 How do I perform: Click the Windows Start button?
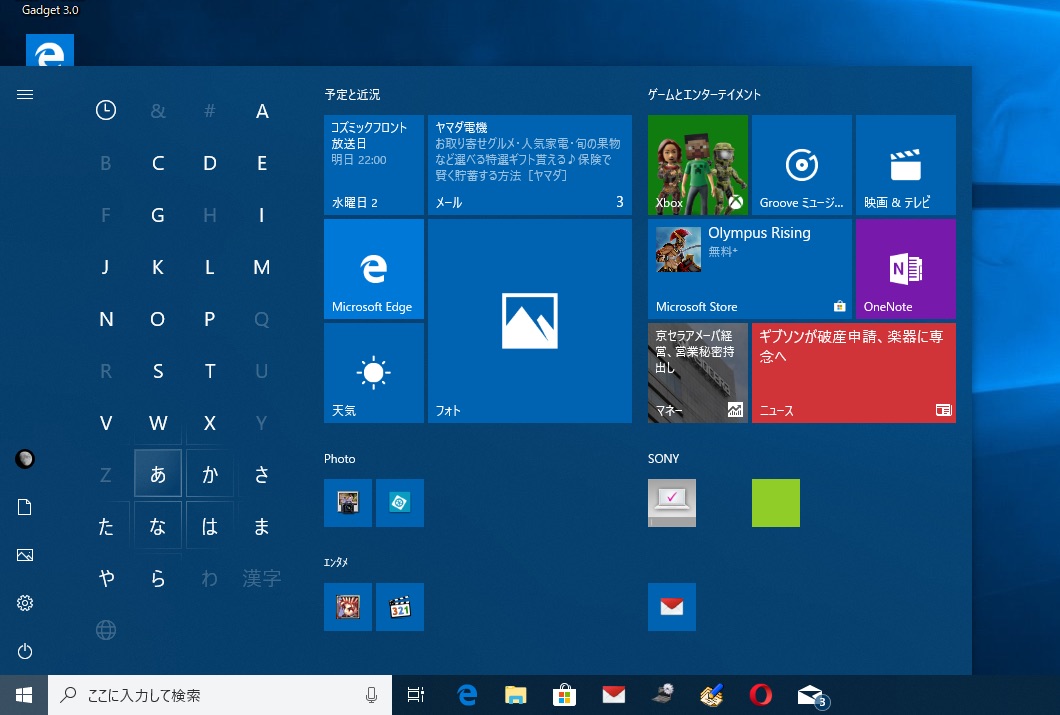pyautogui.click(x=24, y=695)
